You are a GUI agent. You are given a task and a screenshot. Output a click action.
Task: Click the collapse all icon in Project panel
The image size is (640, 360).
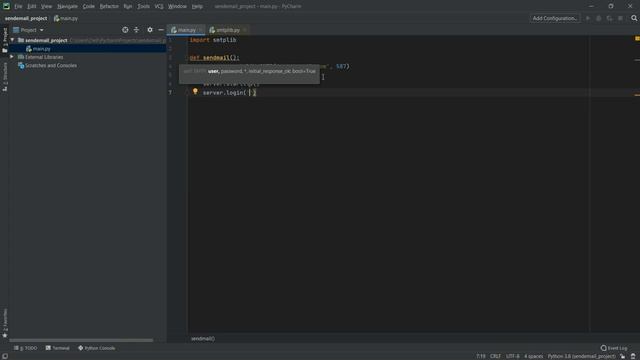tap(136, 30)
